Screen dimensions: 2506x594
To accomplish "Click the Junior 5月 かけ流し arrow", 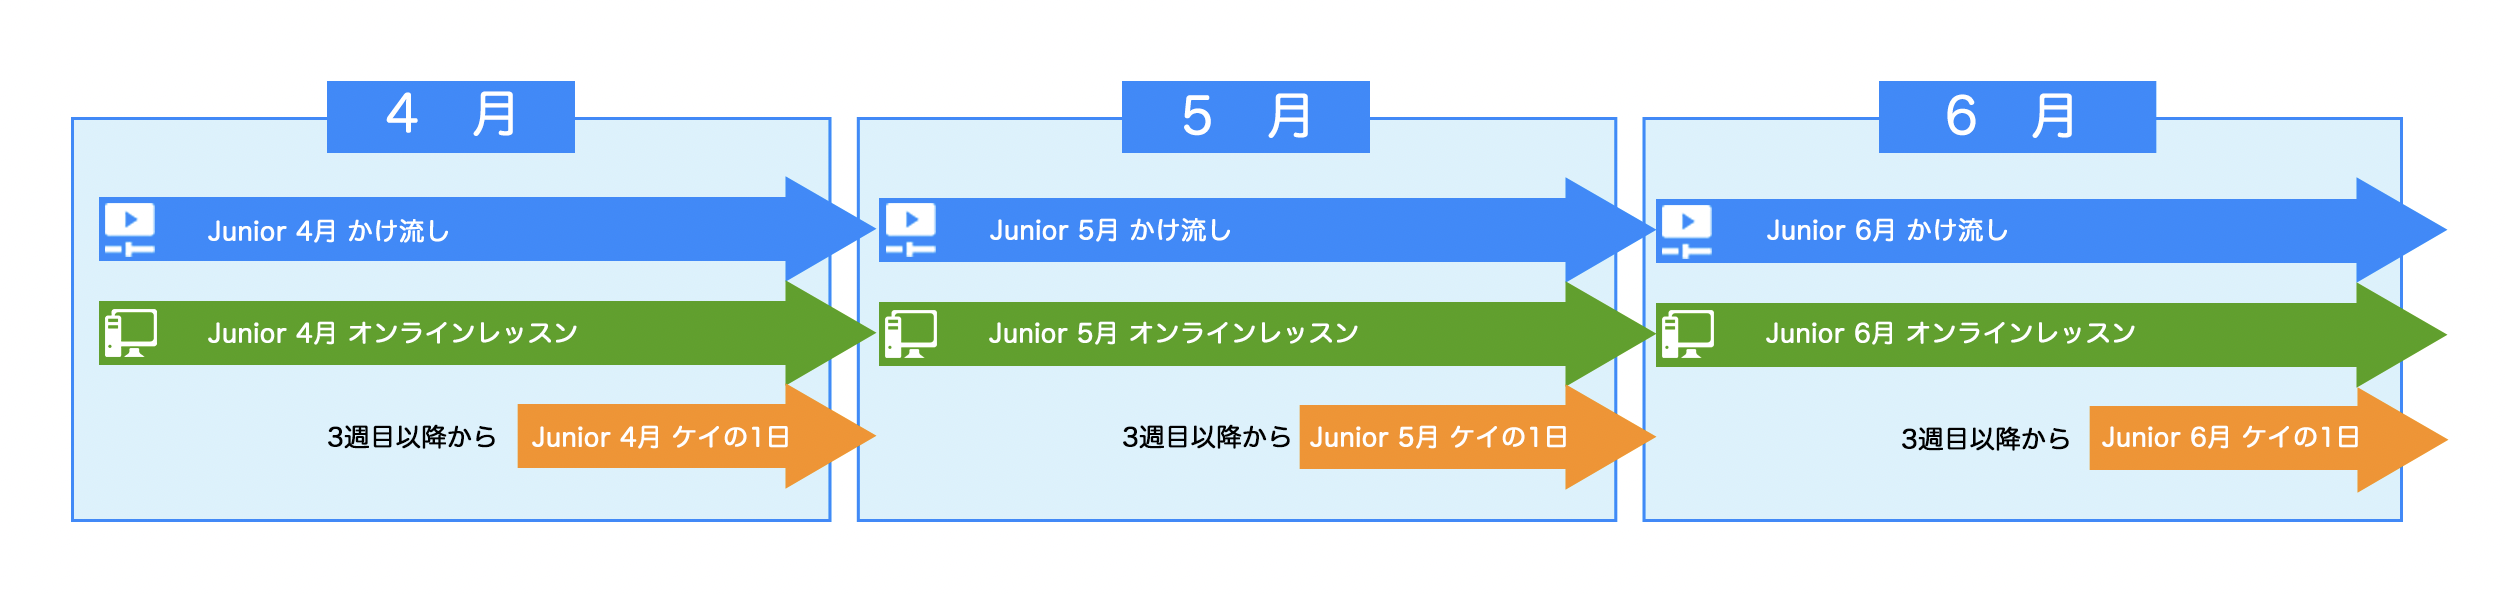I will tap(1230, 230).
